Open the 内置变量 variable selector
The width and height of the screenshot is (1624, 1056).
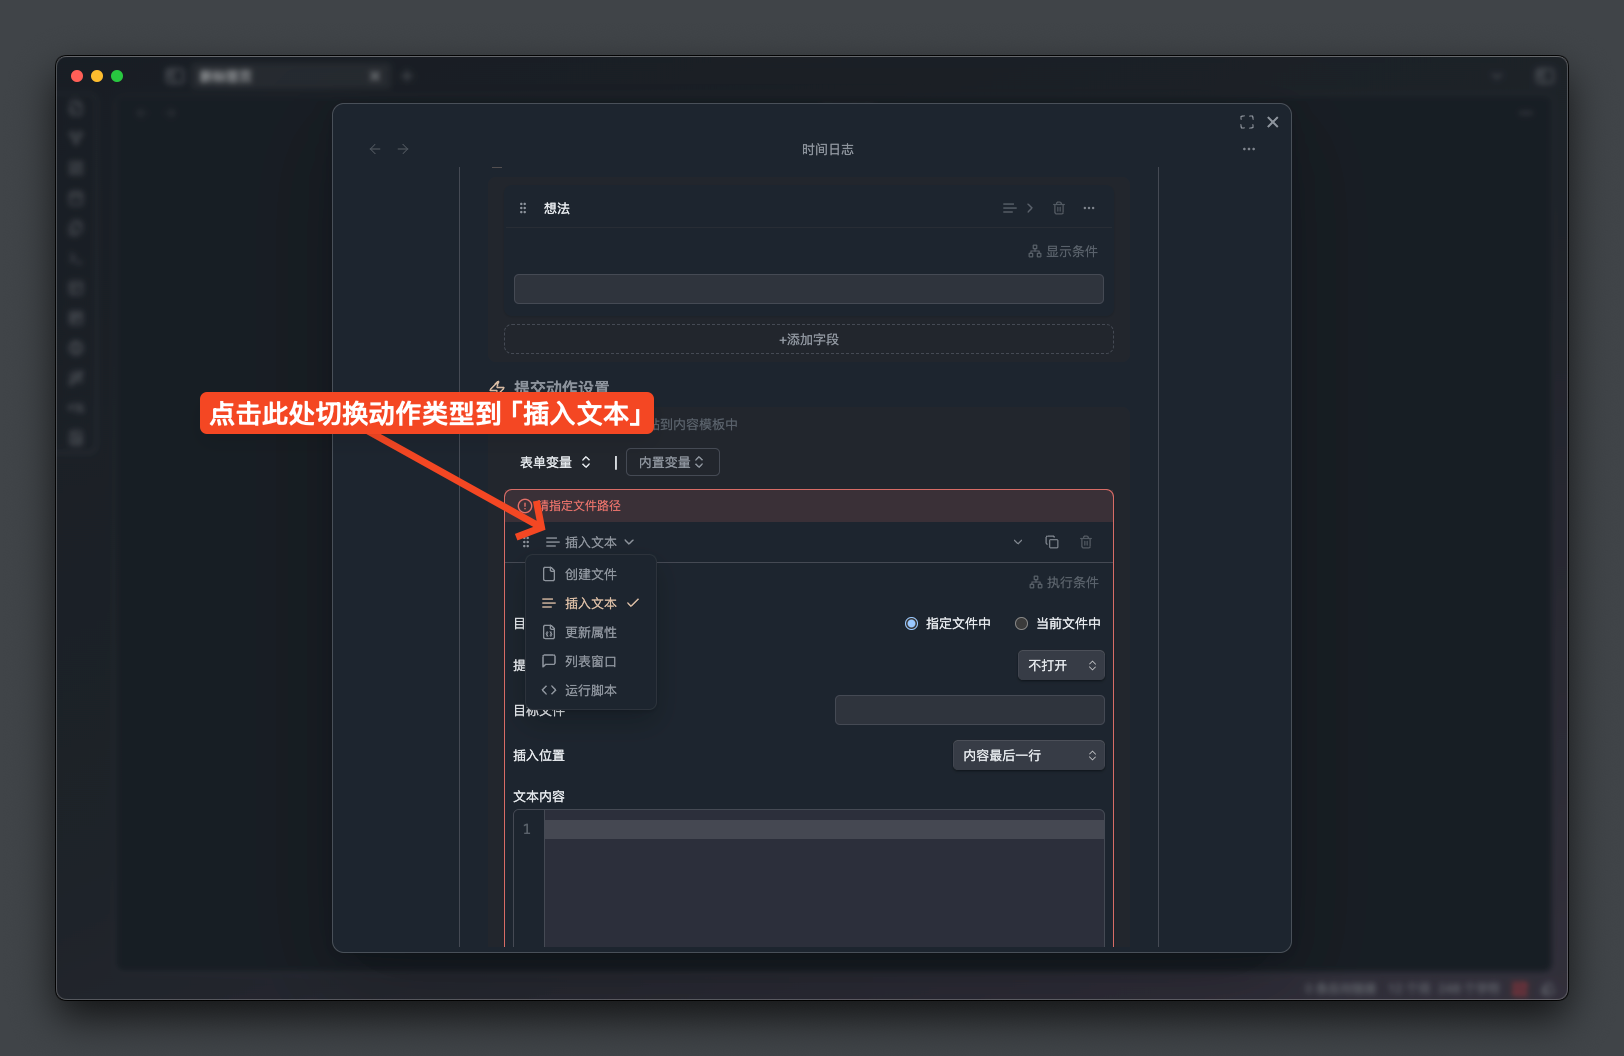[x=672, y=462]
